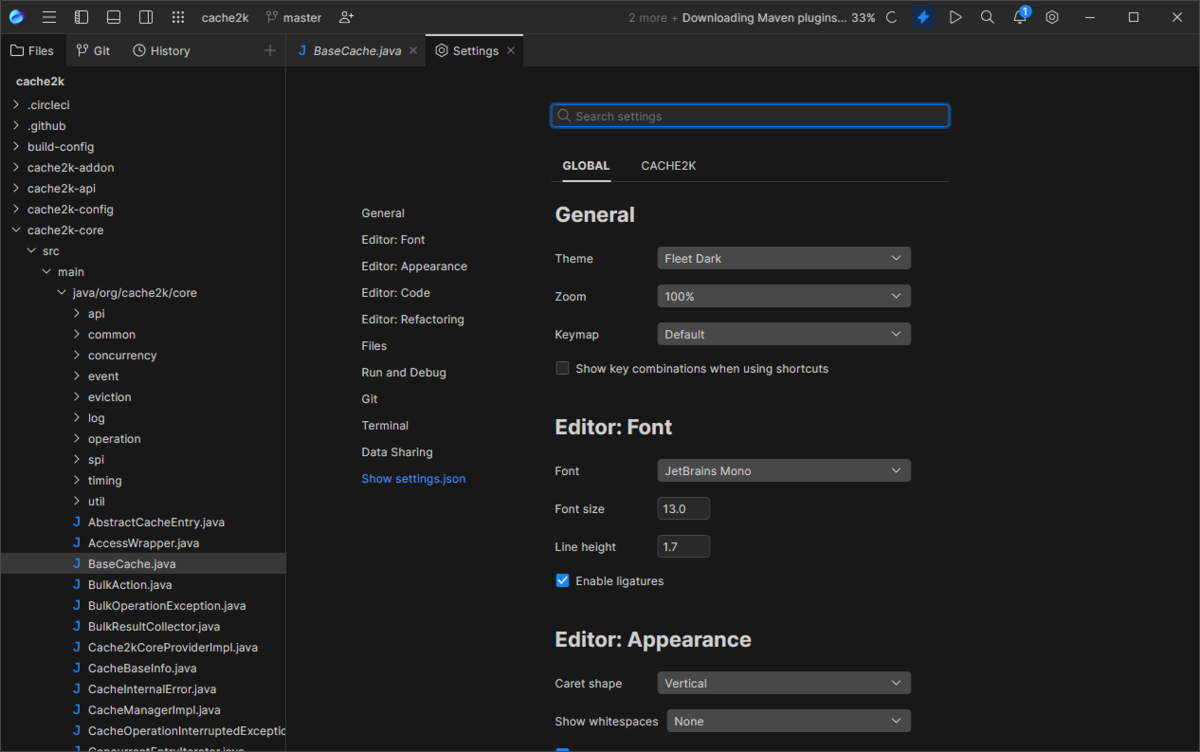
Task: Open notifications bell icon
Action: tap(1020, 17)
